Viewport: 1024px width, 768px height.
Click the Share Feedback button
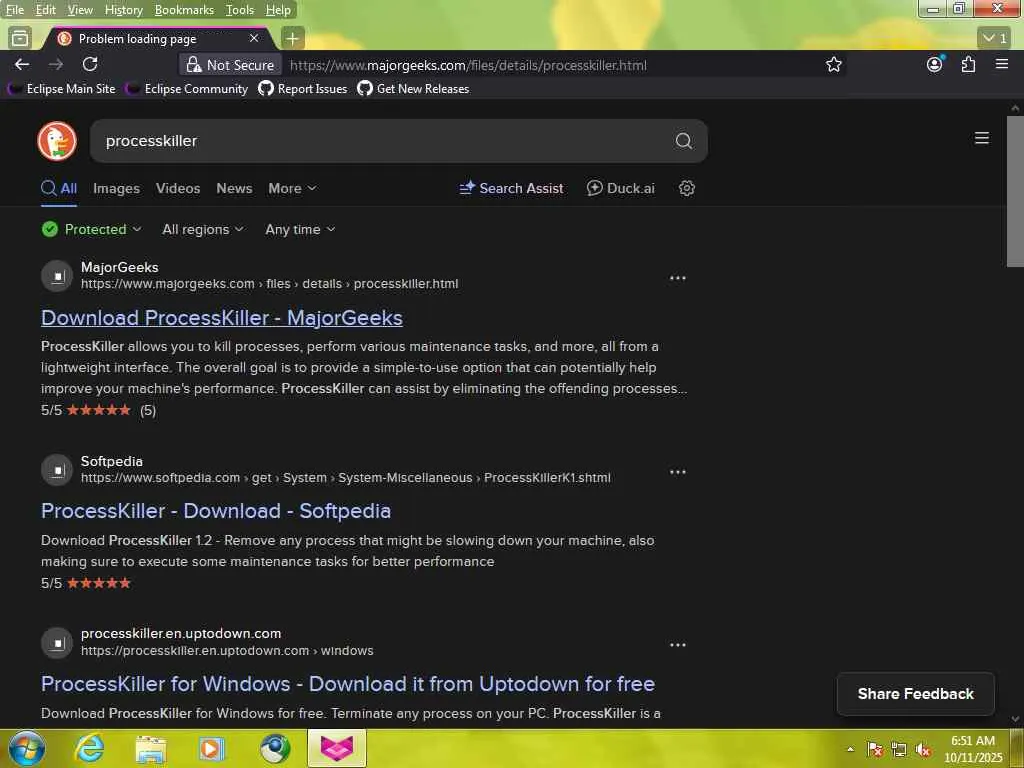click(916, 694)
